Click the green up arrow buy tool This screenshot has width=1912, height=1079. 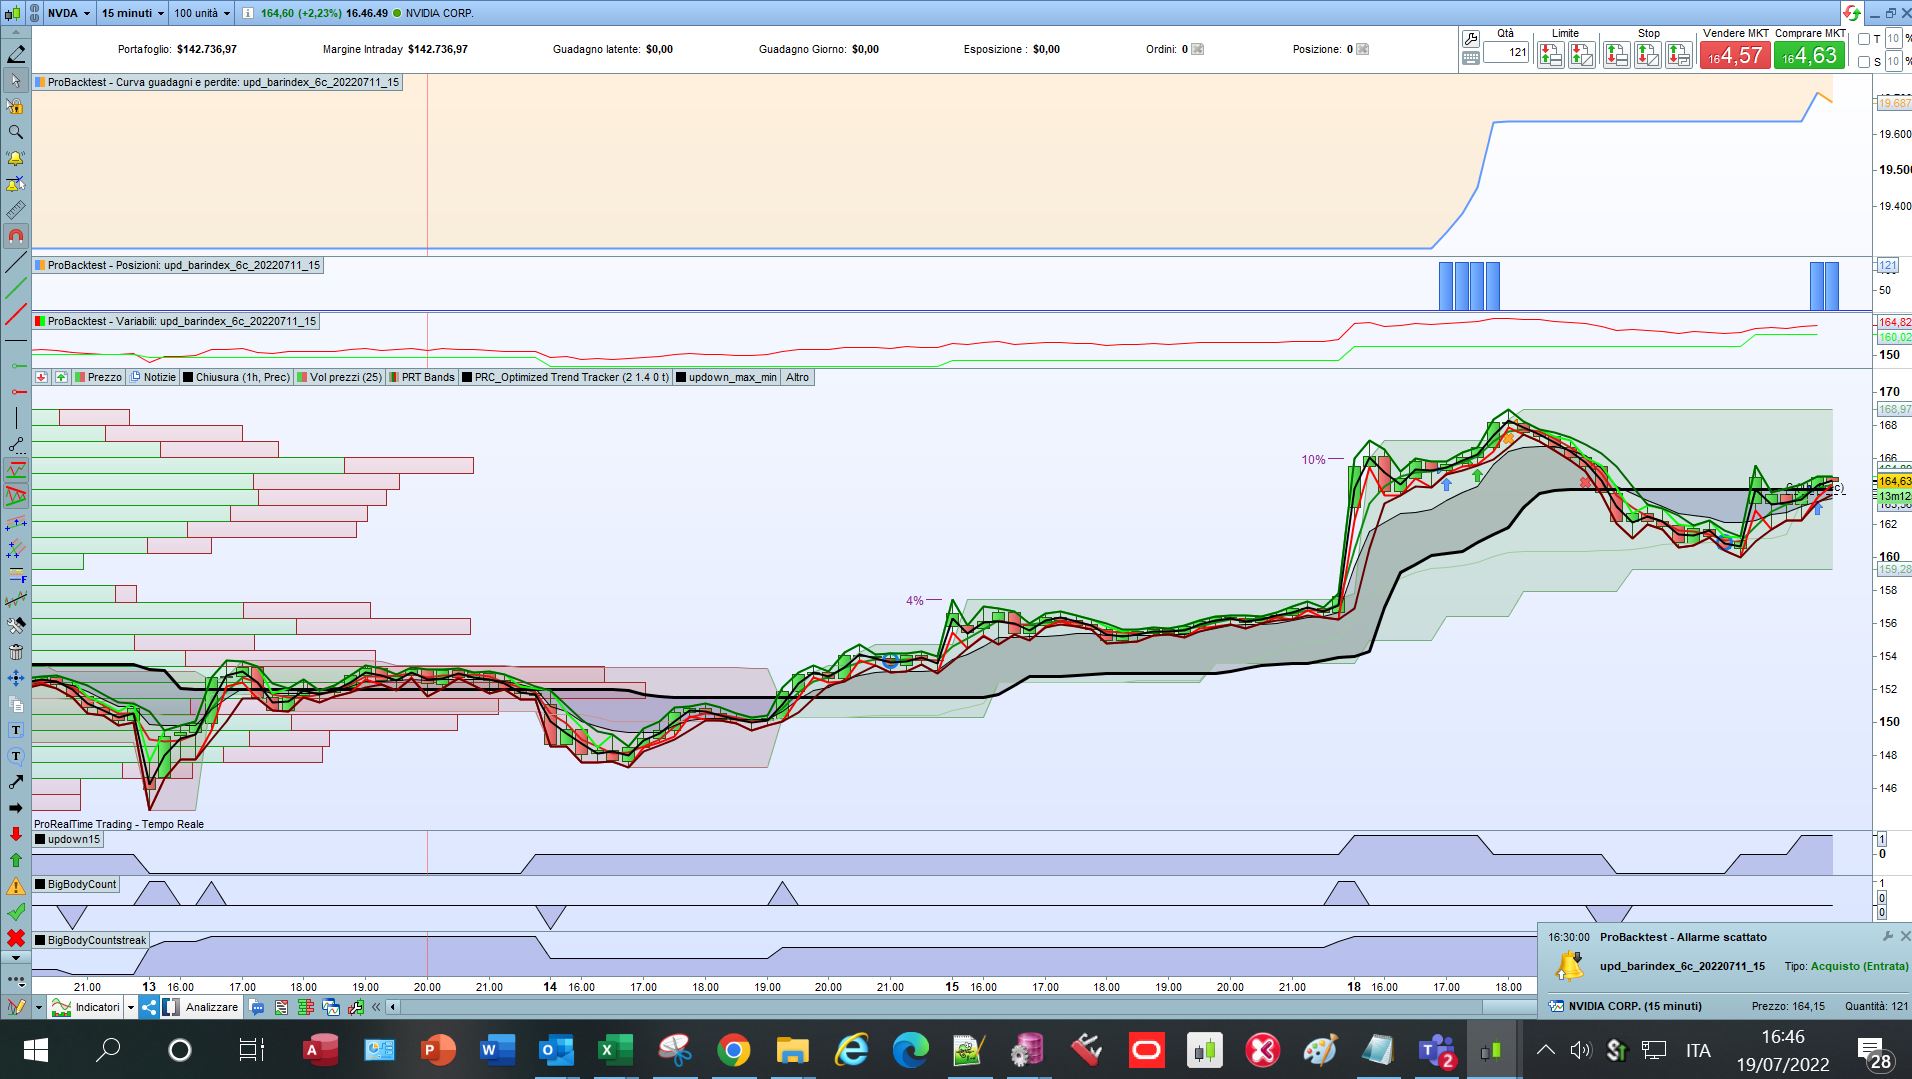16,860
